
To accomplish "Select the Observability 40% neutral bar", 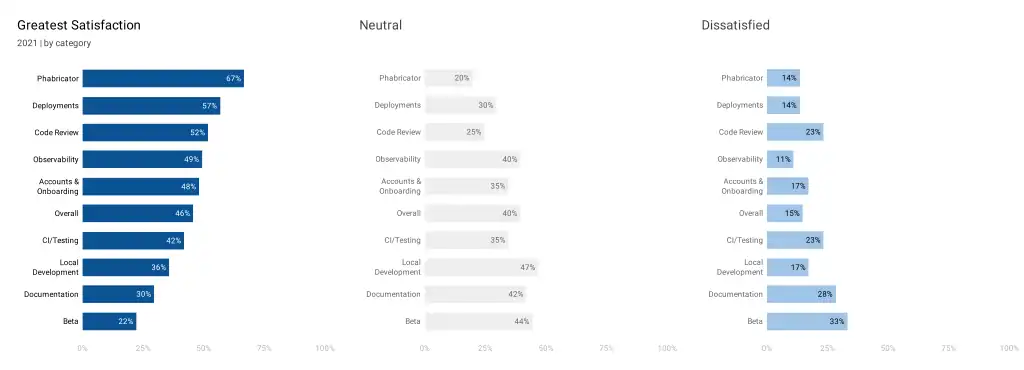I will (473, 159).
